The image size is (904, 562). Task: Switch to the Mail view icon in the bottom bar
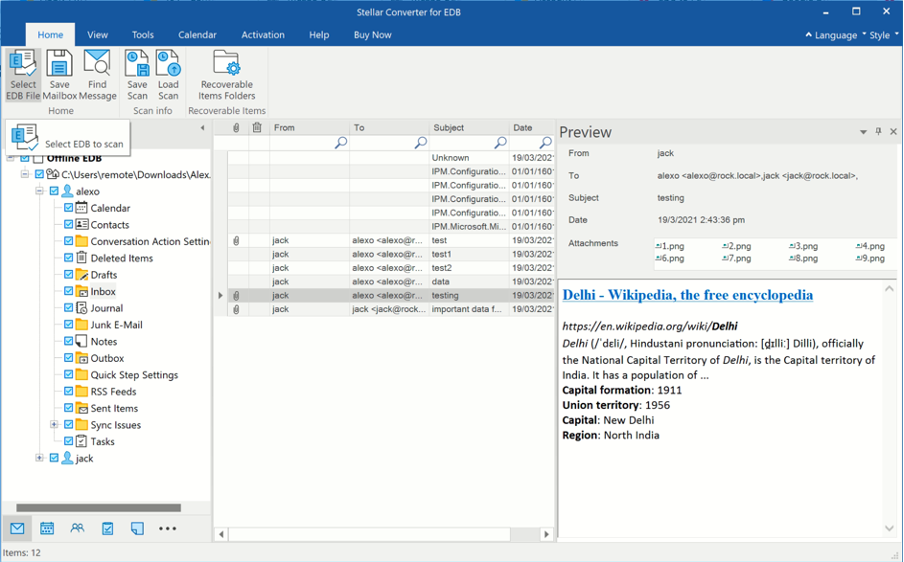coord(17,528)
